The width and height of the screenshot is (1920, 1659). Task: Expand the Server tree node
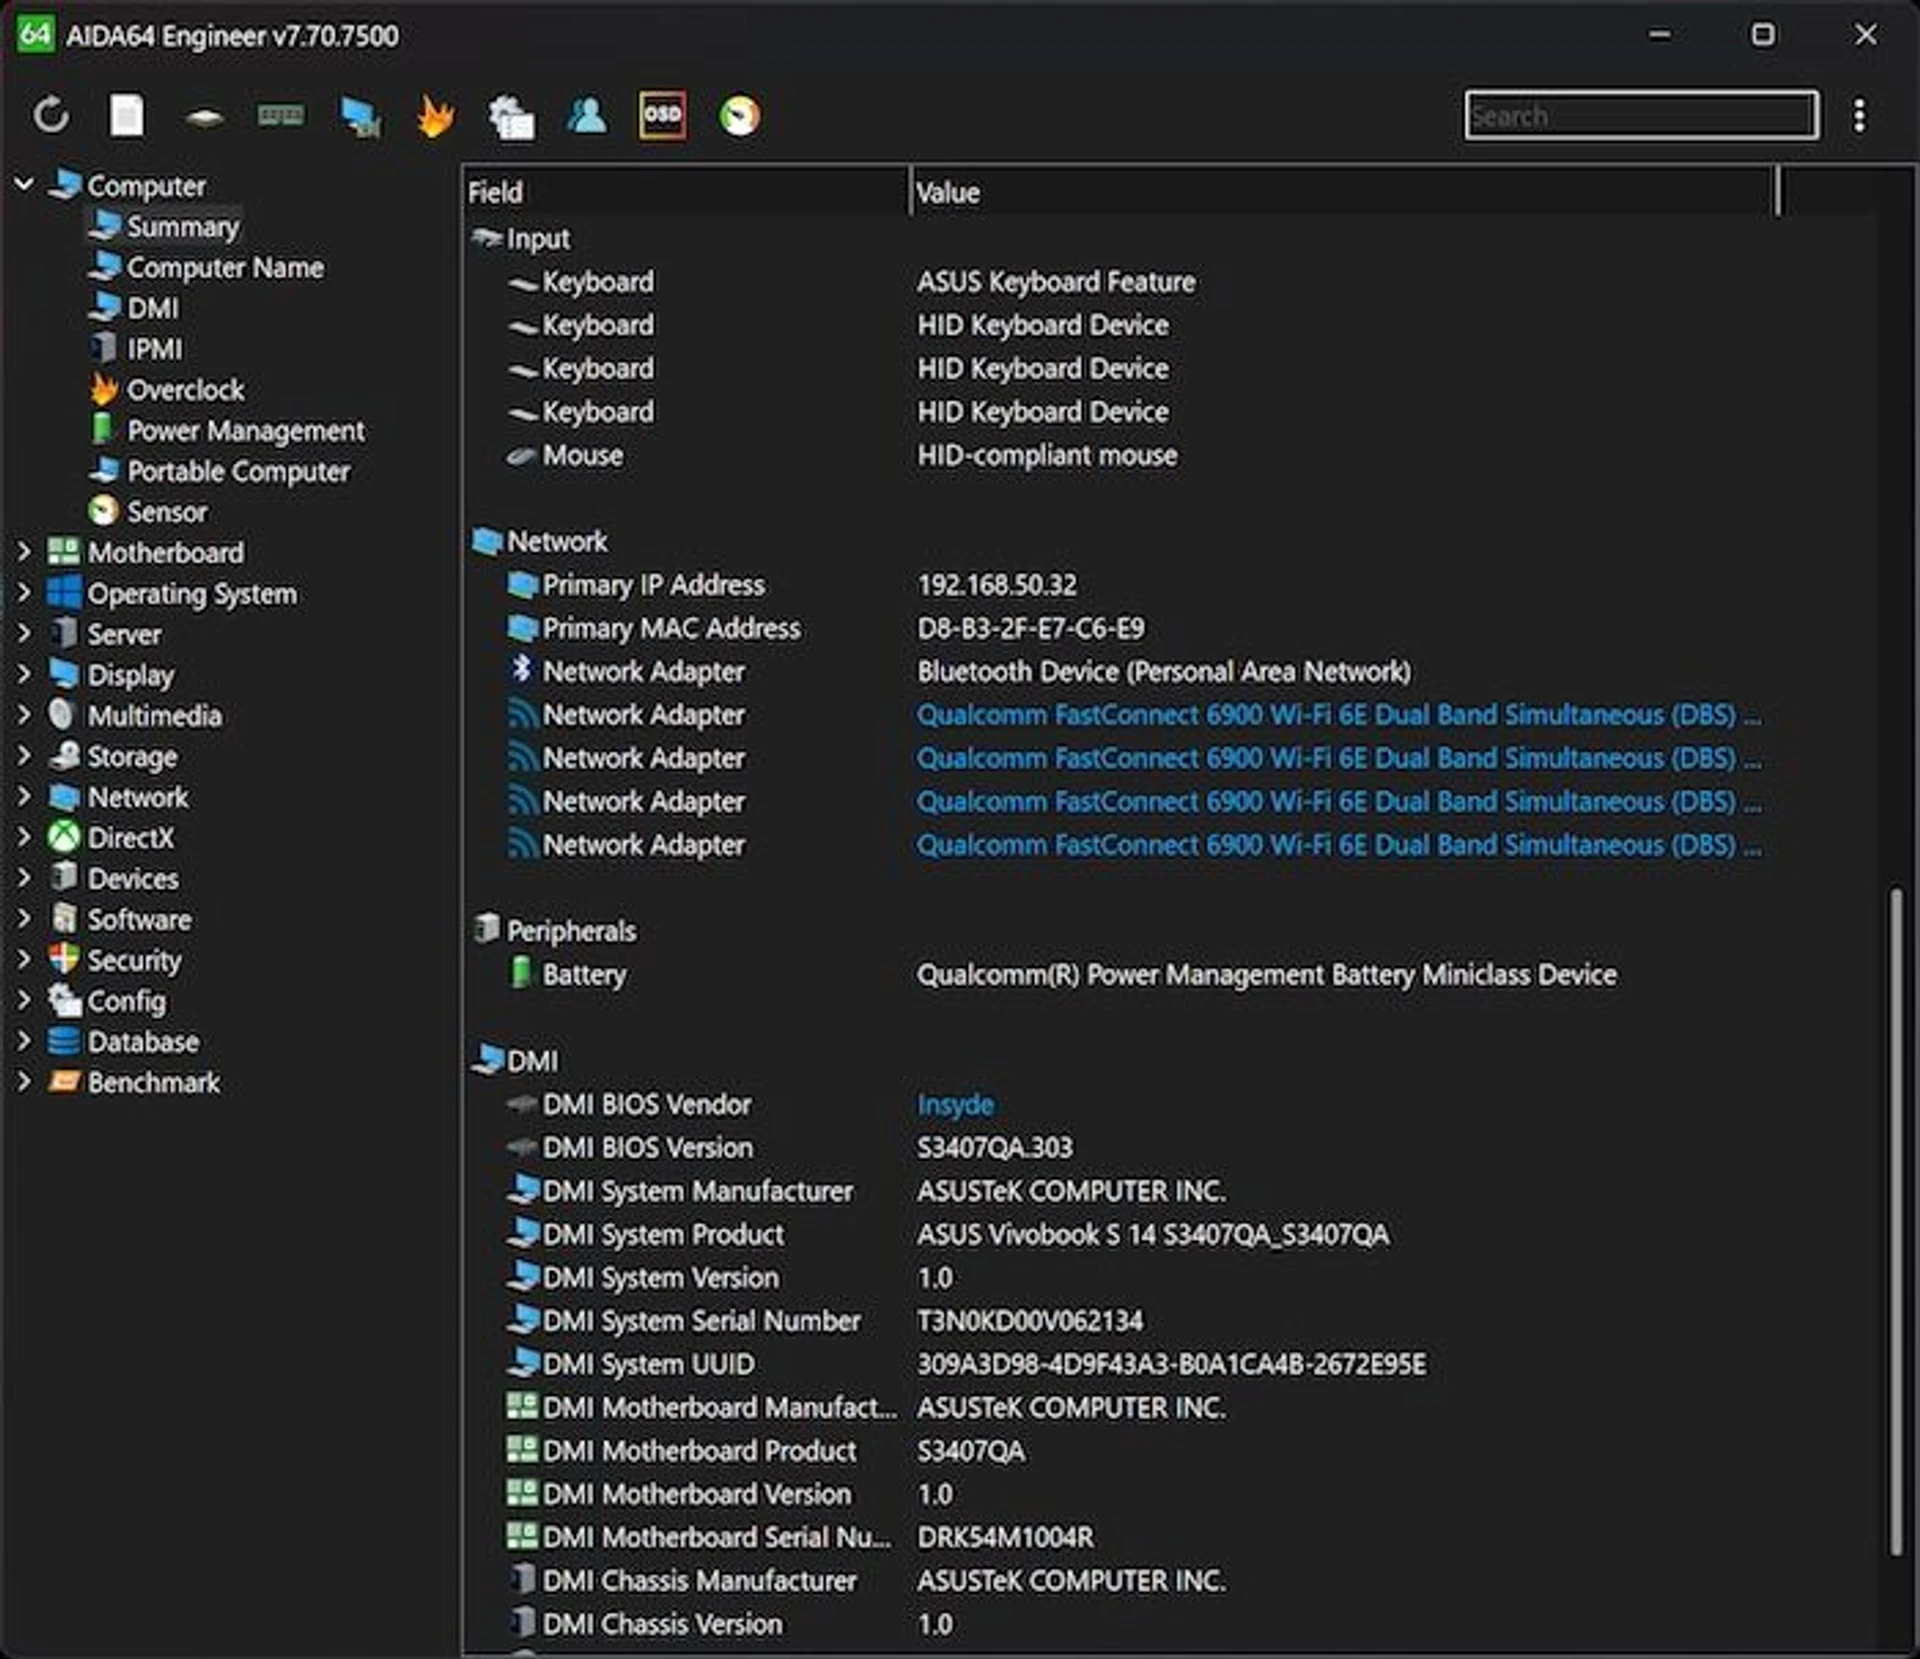pyautogui.click(x=24, y=633)
